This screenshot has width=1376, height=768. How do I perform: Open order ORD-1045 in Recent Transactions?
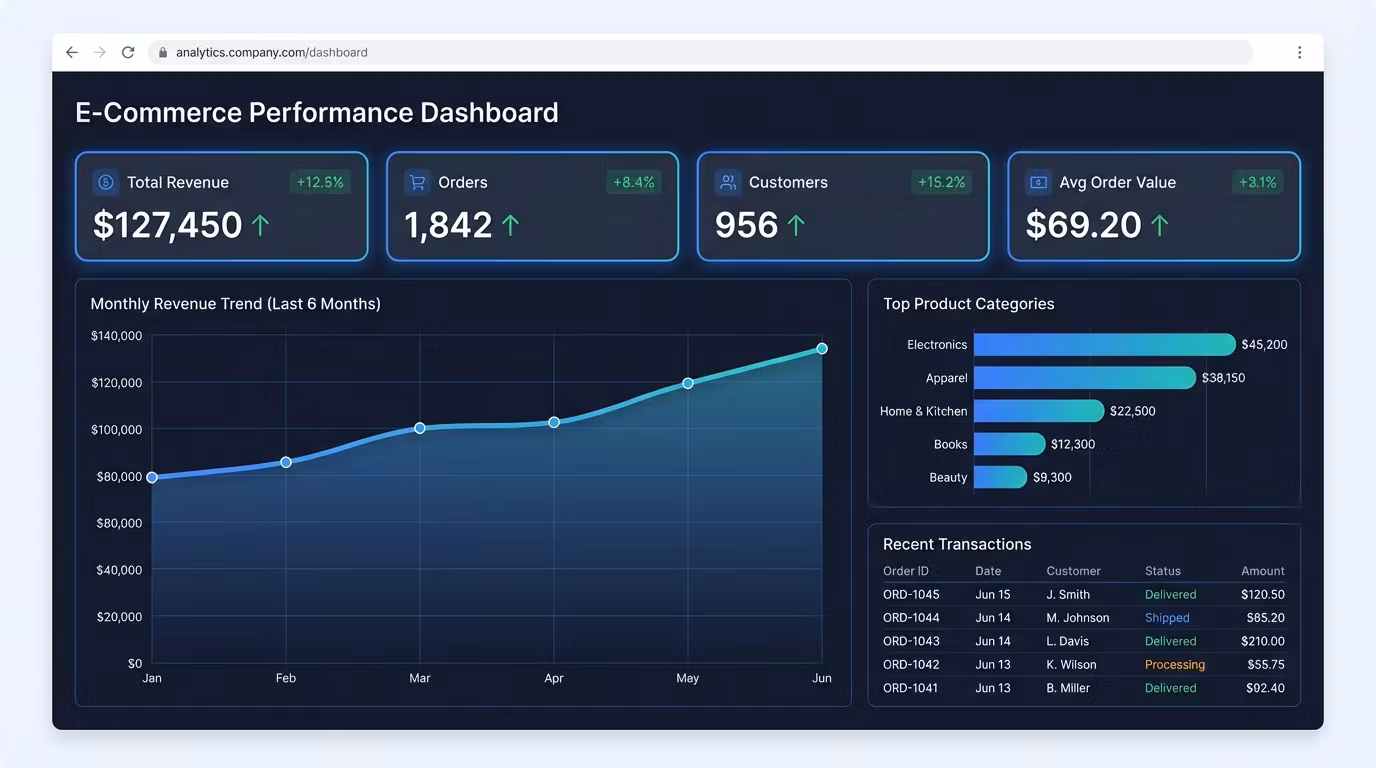point(911,594)
